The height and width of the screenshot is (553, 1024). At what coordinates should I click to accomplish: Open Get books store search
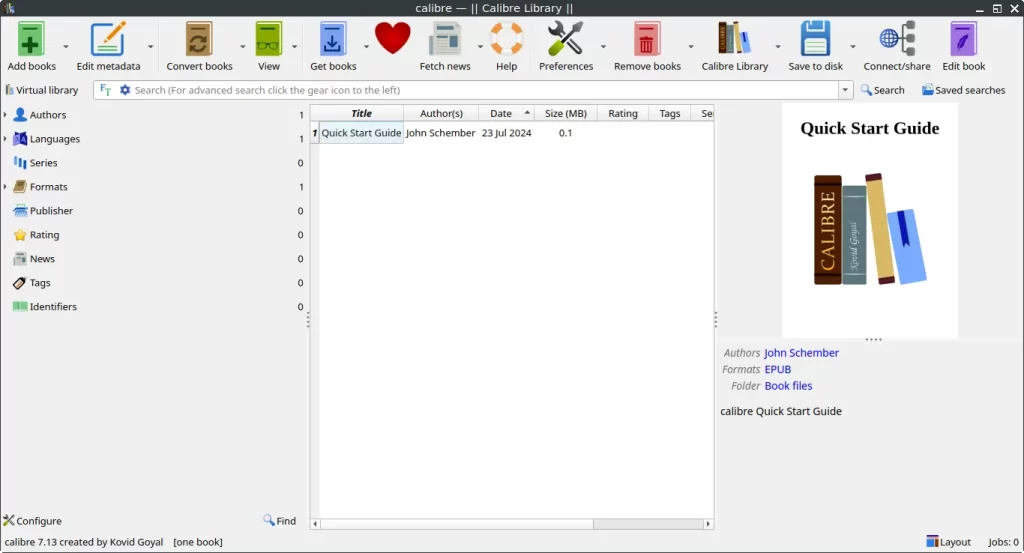[x=333, y=40]
